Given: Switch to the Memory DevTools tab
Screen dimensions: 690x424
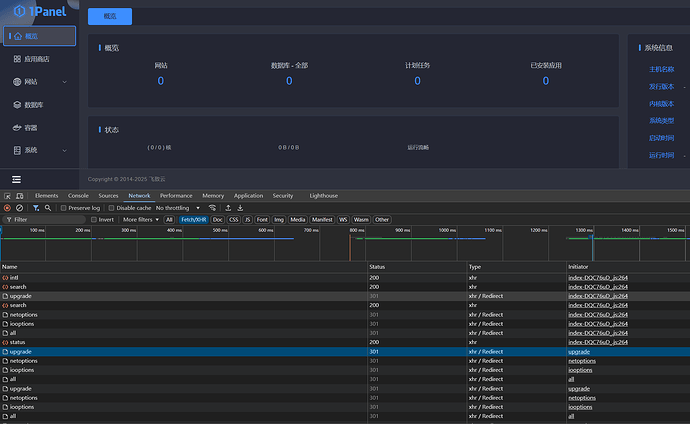Looking at the screenshot, I should (x=213, y=196).
